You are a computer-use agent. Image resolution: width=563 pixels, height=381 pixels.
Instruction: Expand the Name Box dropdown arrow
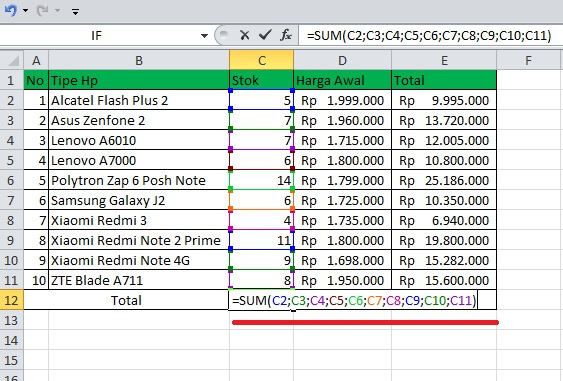coord(204,36)
